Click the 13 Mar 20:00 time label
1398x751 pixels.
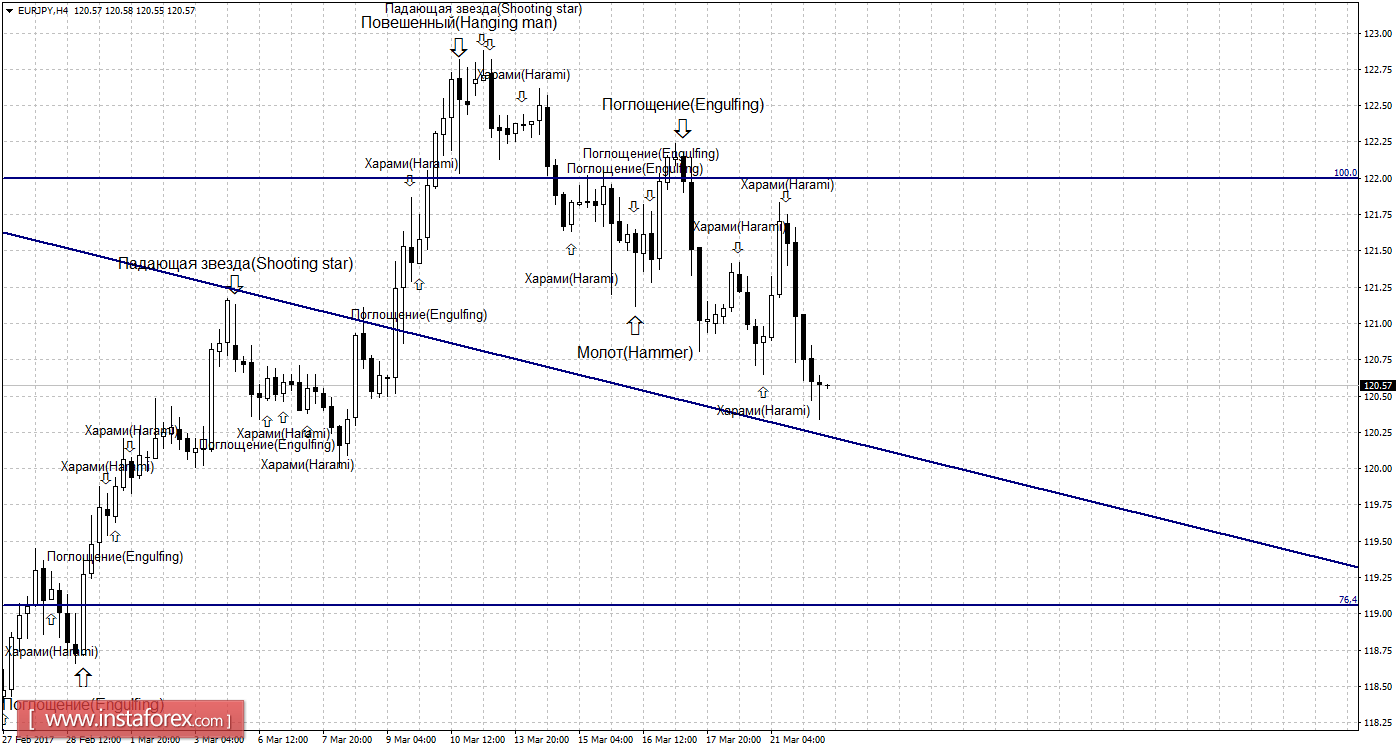[x=541, y=741]
